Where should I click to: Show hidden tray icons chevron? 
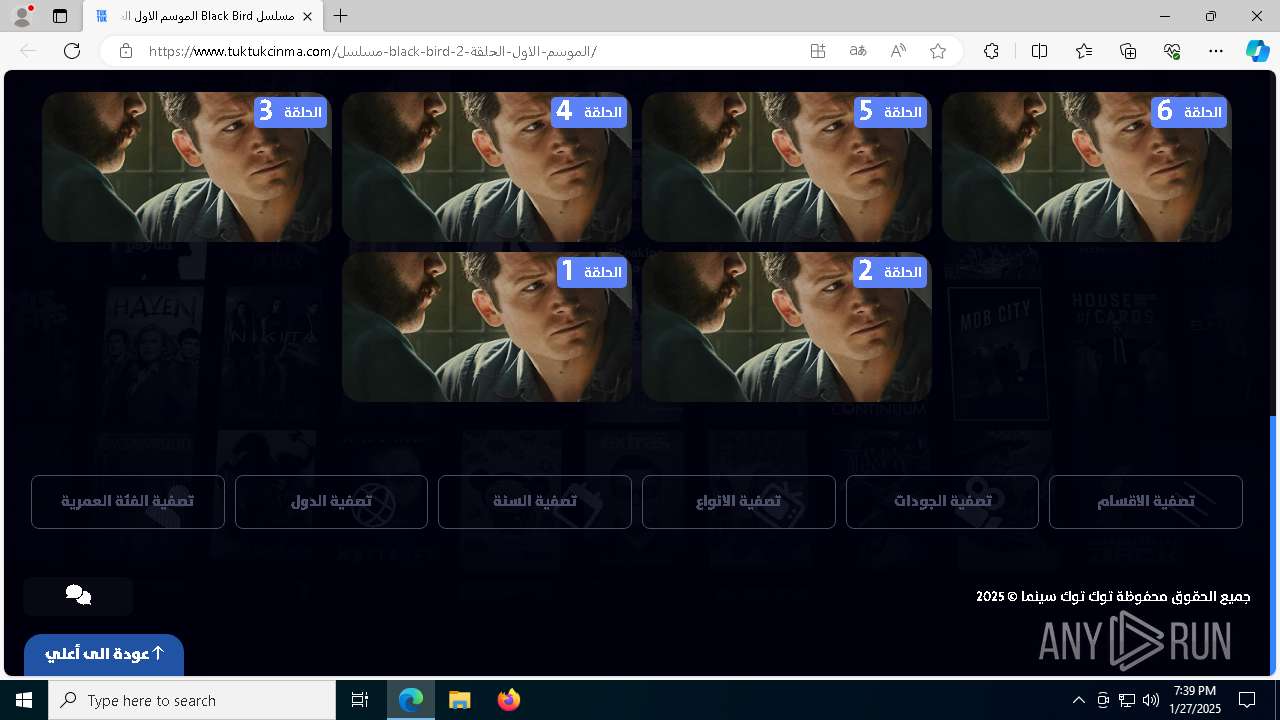pos(1078,700)
